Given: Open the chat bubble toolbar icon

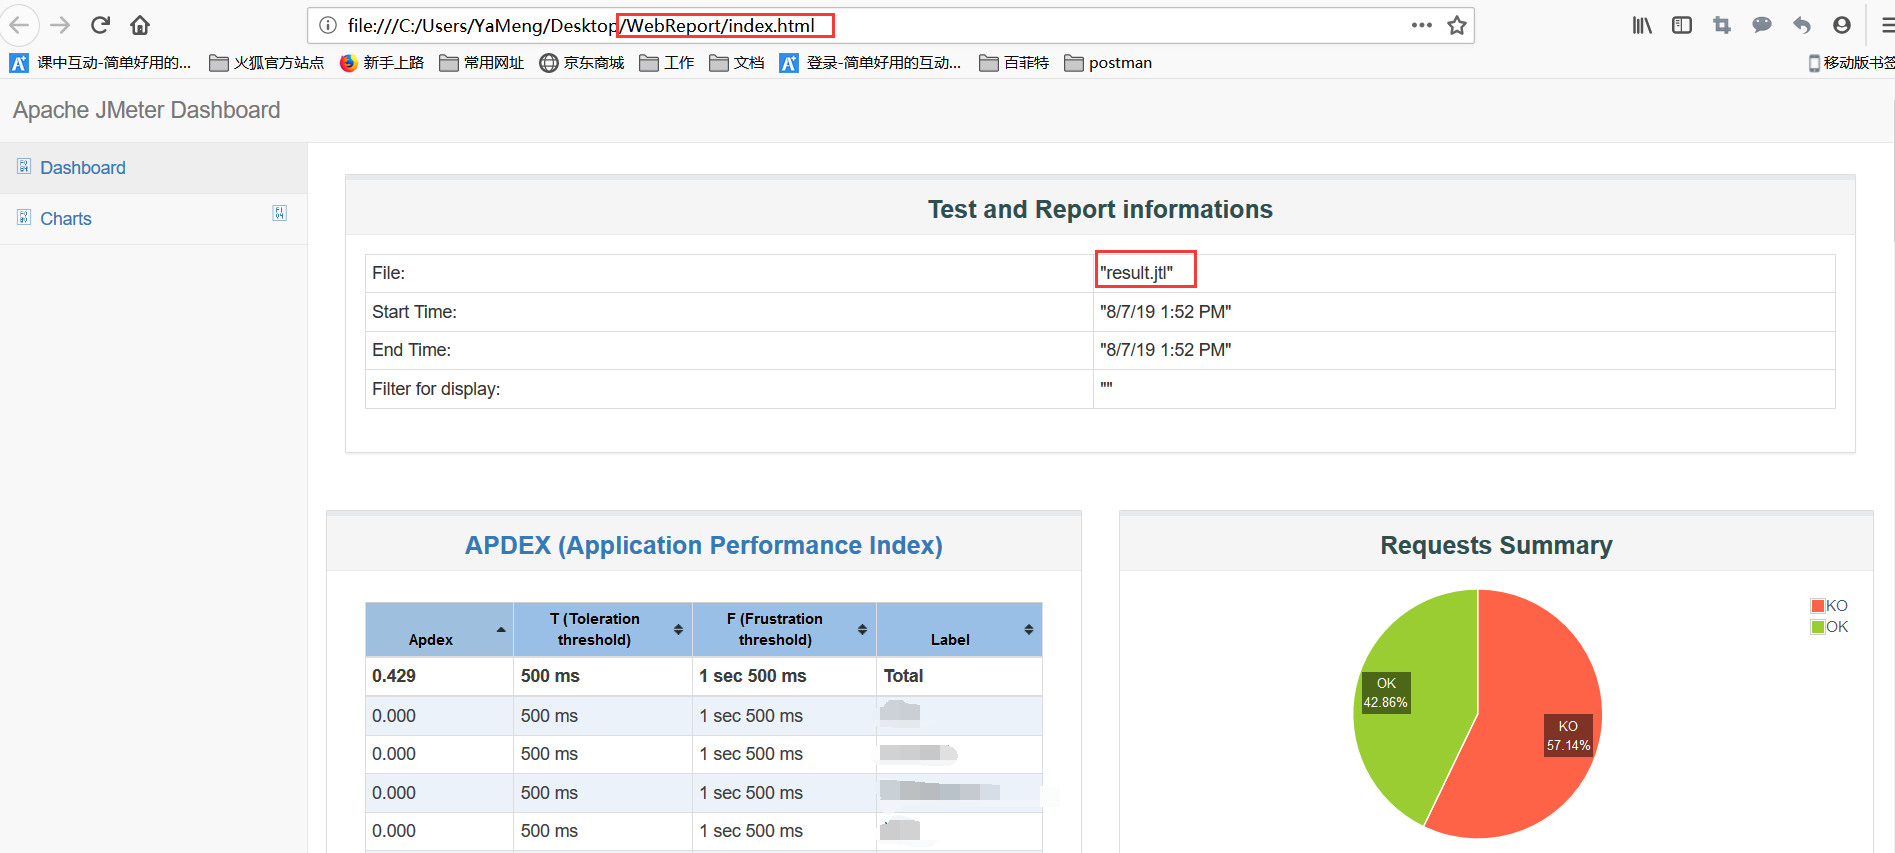Looking at the screenshot, I should click(x=1762, y=25).
